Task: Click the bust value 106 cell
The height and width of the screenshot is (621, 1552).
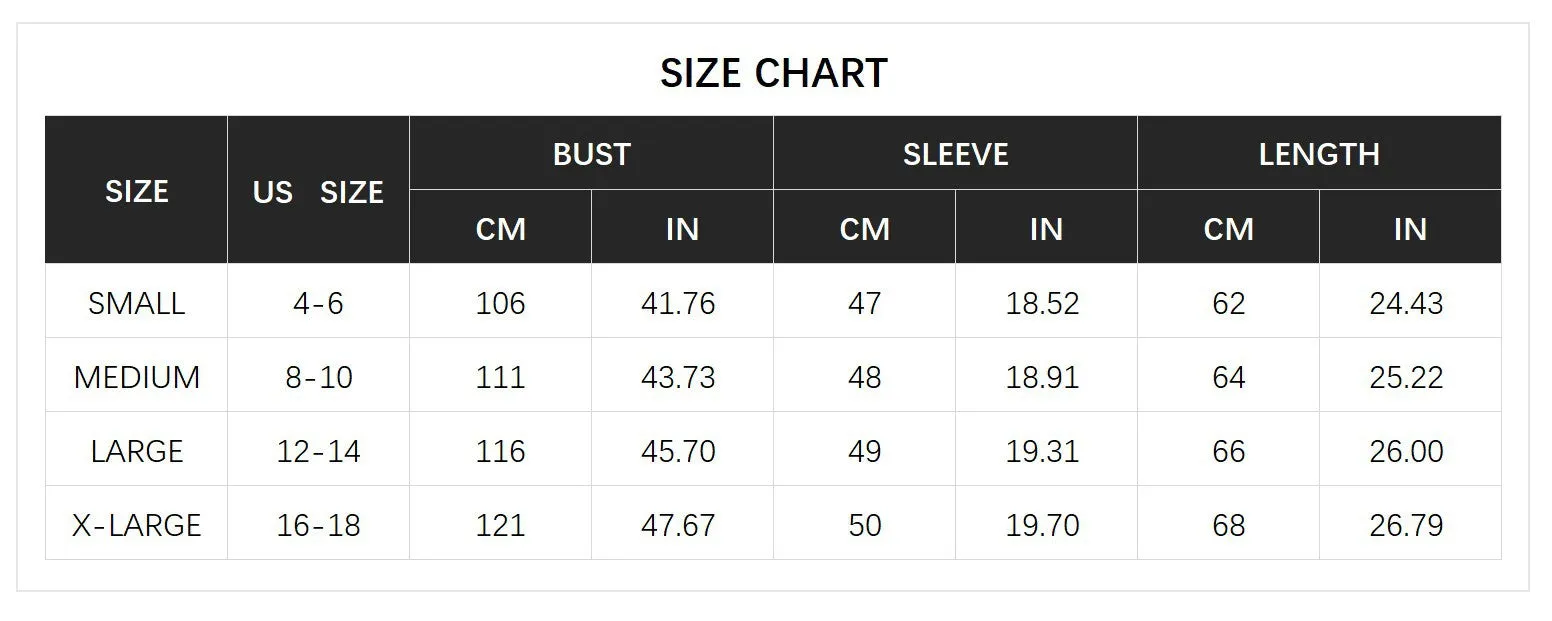Action: click(501, 302)
